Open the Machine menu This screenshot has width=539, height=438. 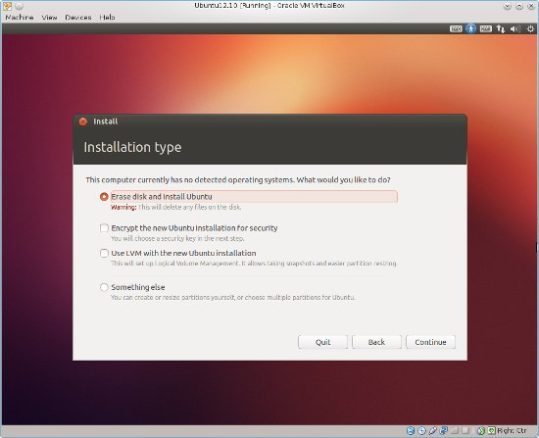(x=20, y=17)
